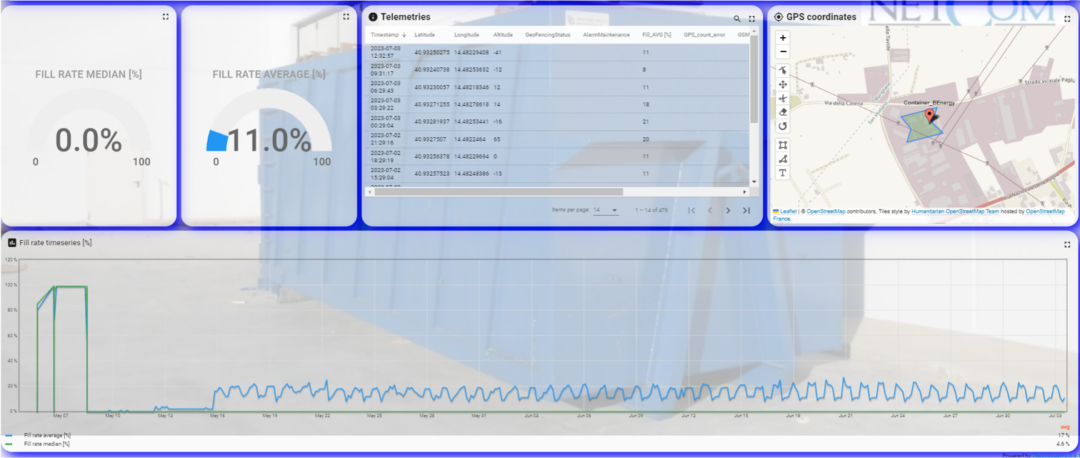Sort table by GPS_count_error column
This screenshot has width=1080, height=458.
tap(704, 34)
